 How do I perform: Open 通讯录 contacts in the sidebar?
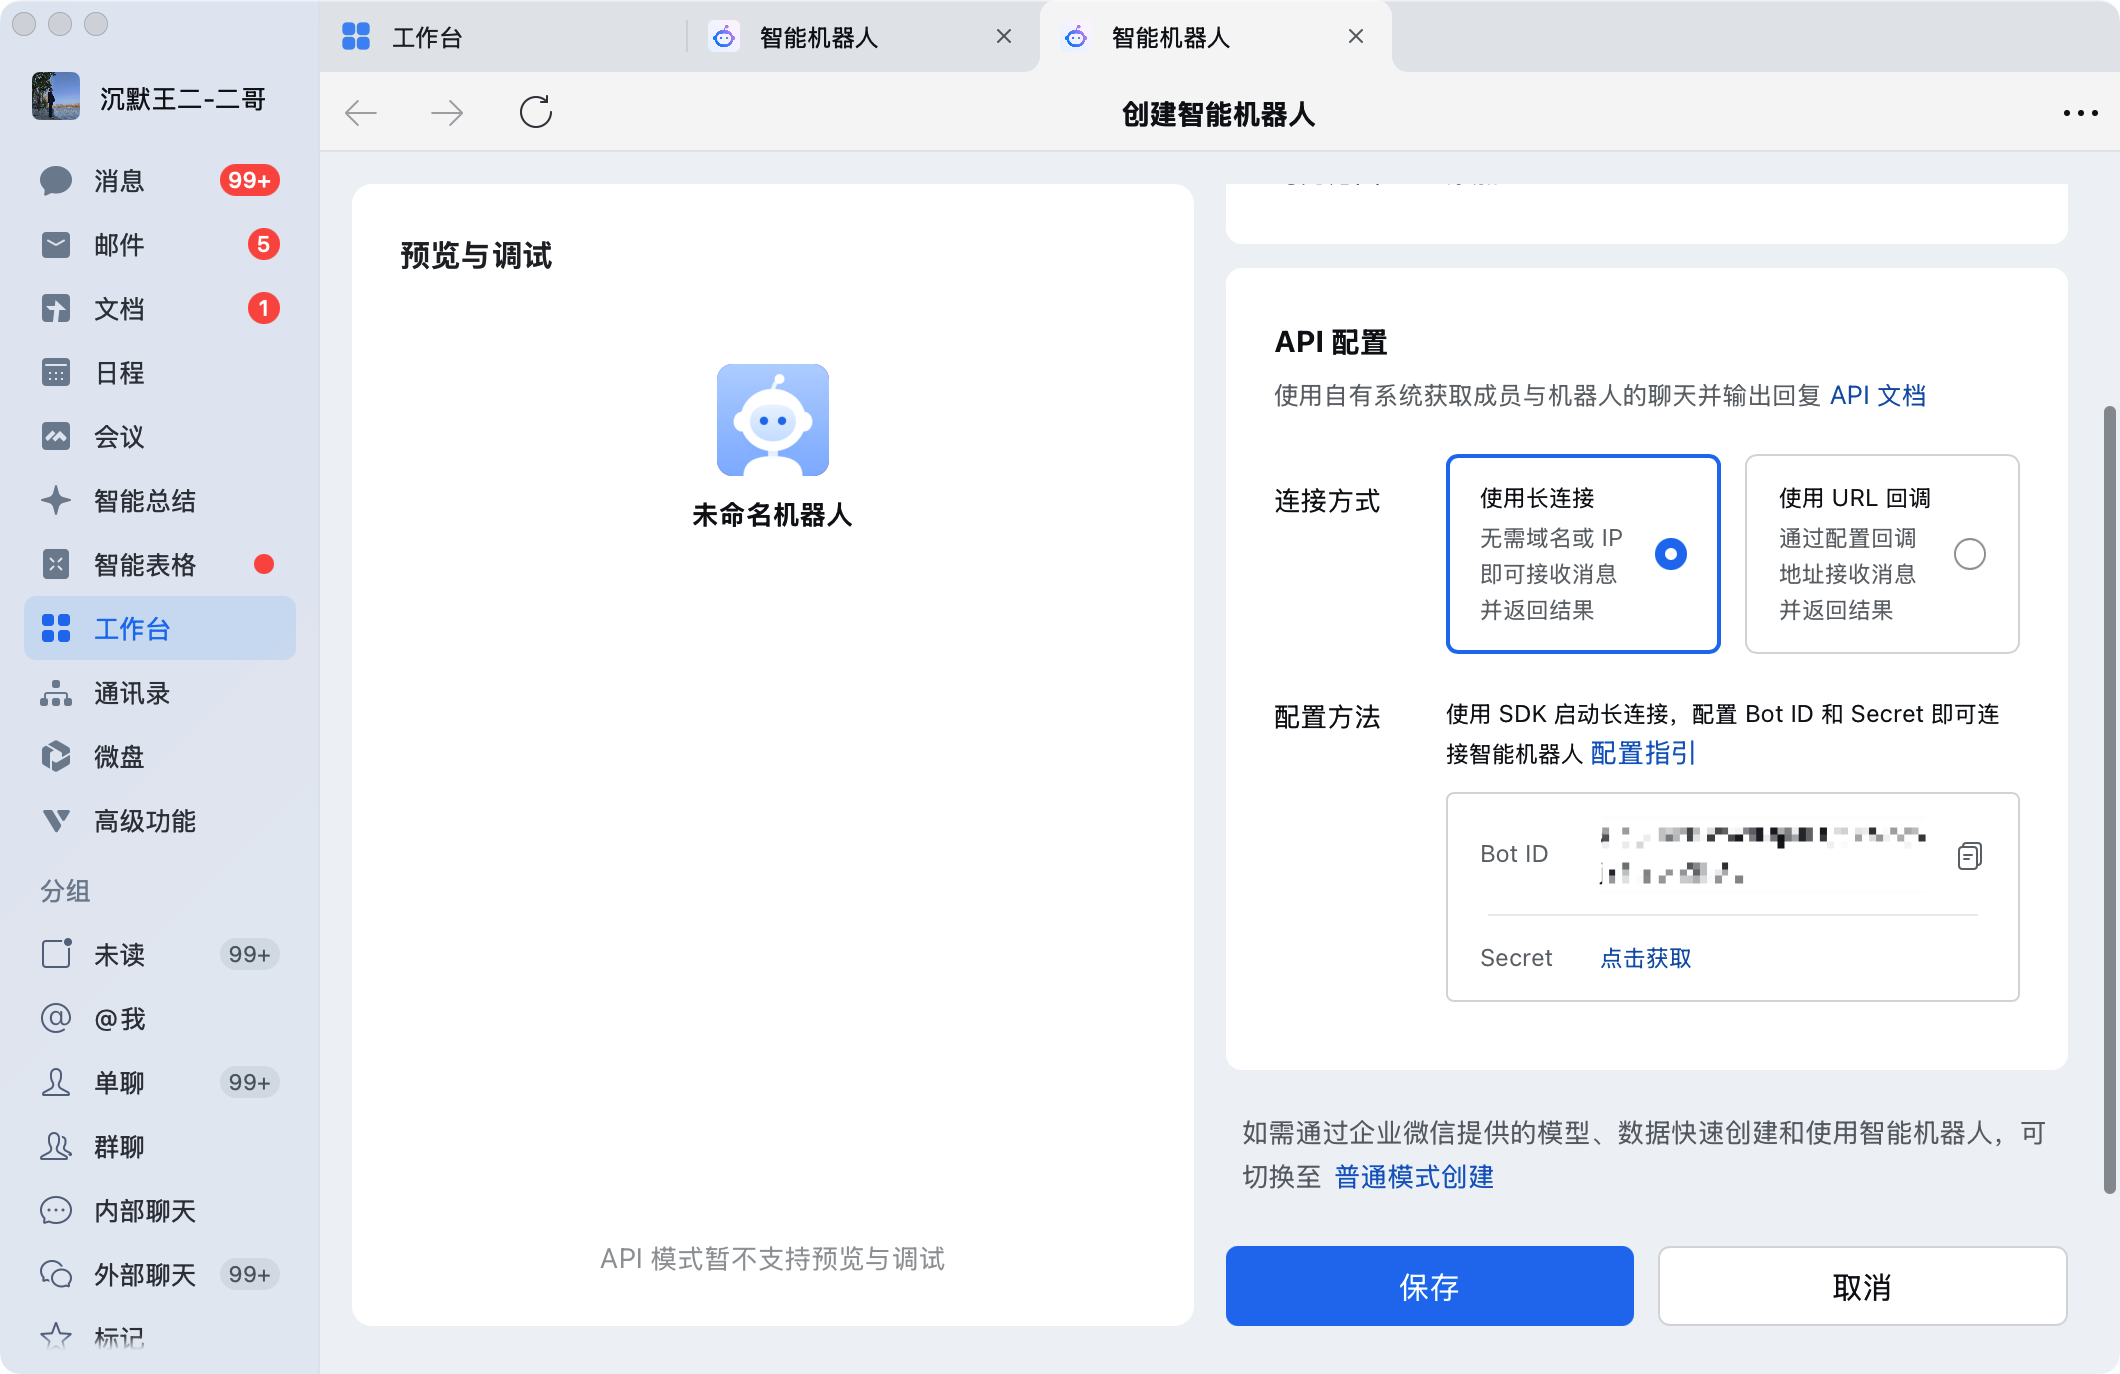tap(132, 693)
